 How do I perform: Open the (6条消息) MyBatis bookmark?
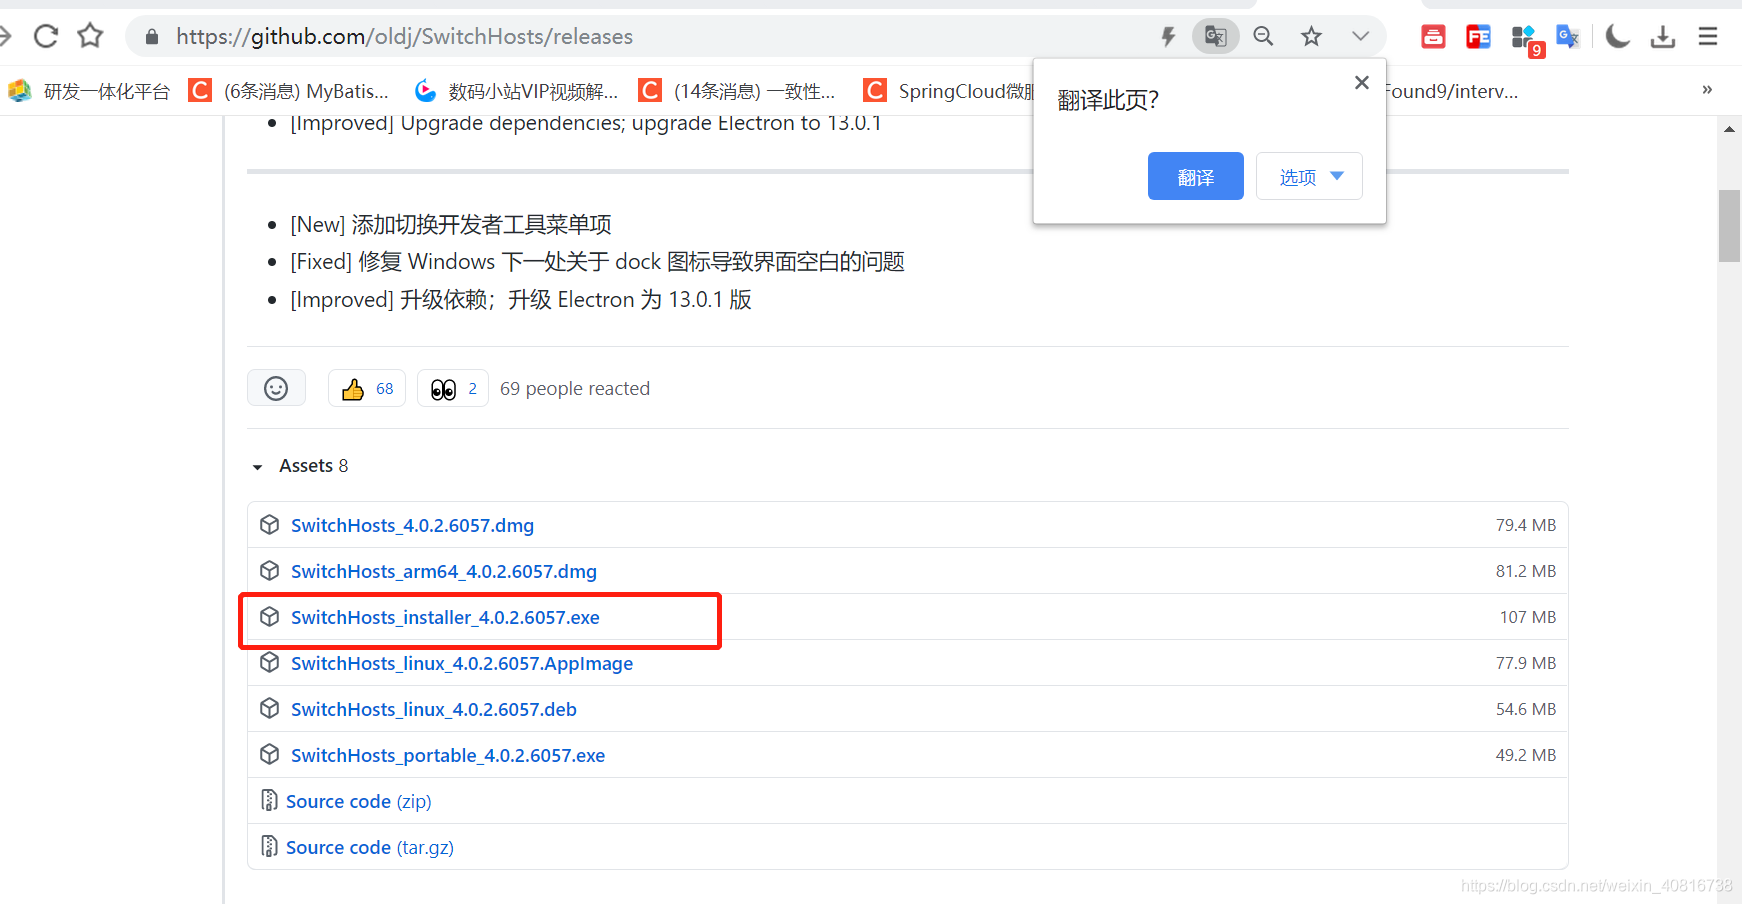[289, 91]
